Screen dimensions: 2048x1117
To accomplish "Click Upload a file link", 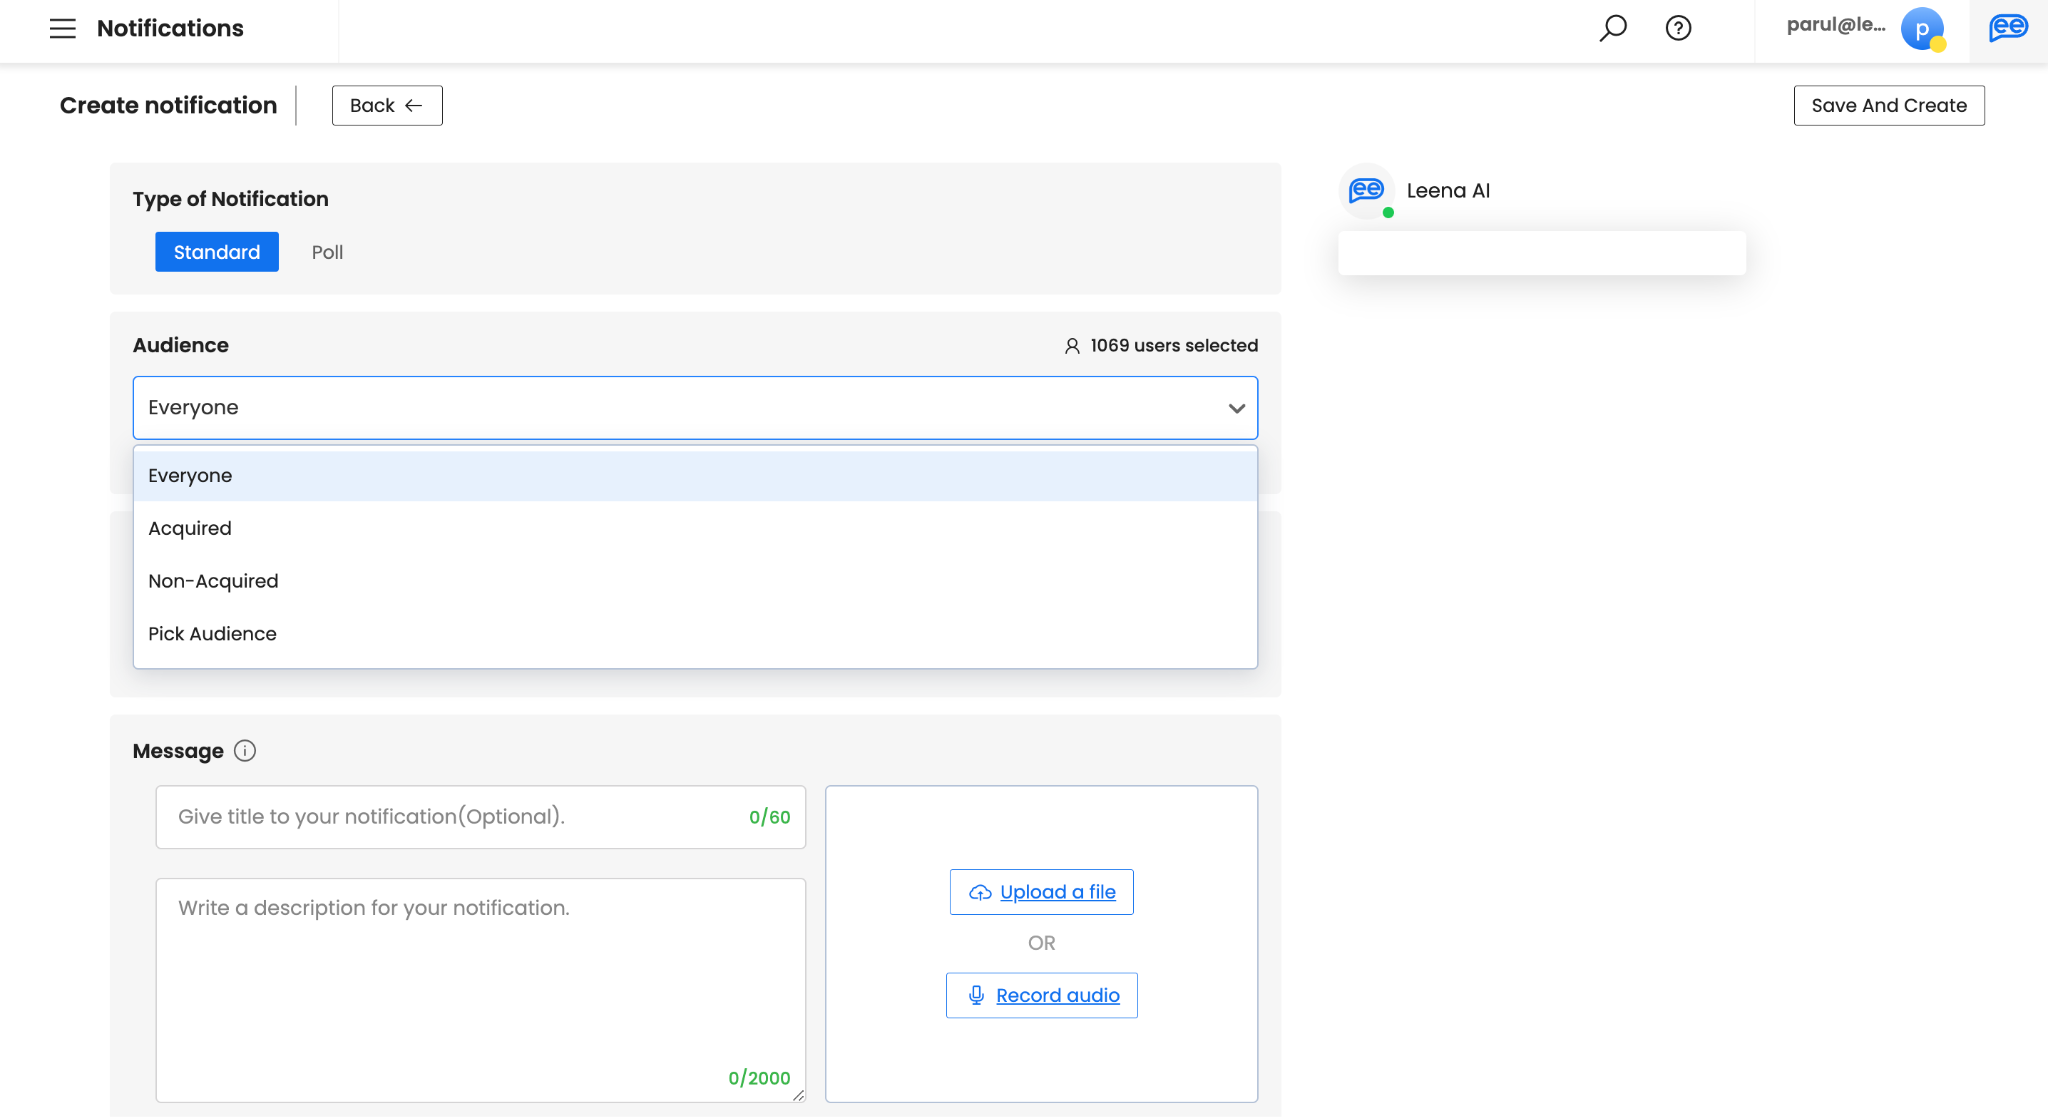I will click(x=1056, y=892).
